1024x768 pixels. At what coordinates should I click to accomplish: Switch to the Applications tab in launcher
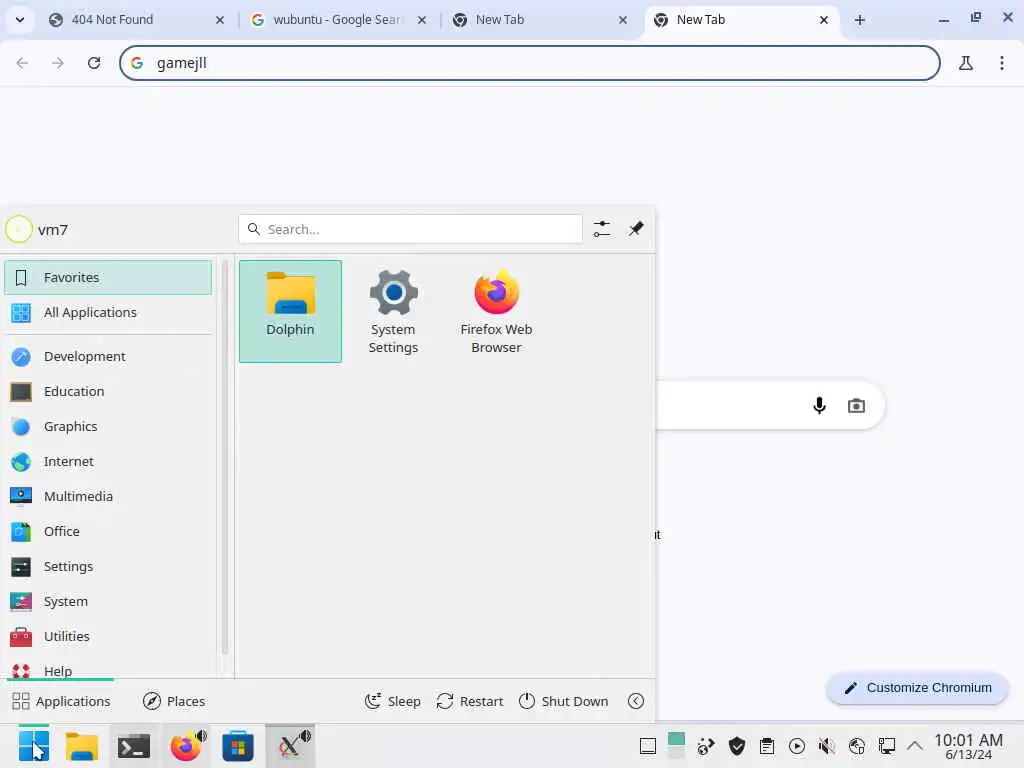click(x=61, y=701)
